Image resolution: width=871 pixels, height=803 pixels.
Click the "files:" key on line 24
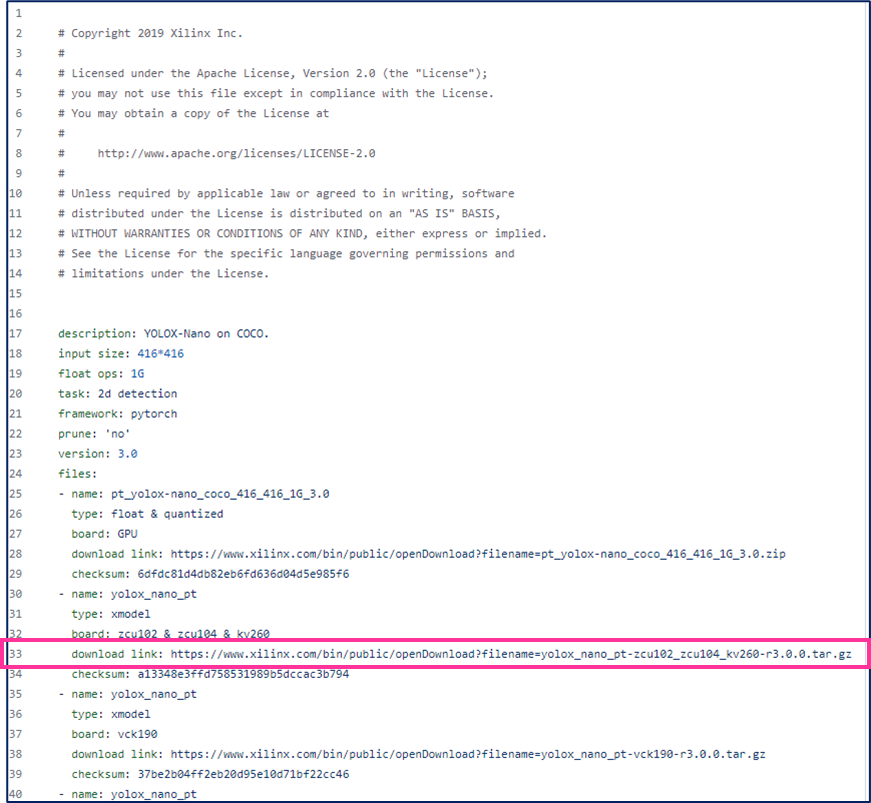pos(77,474)
